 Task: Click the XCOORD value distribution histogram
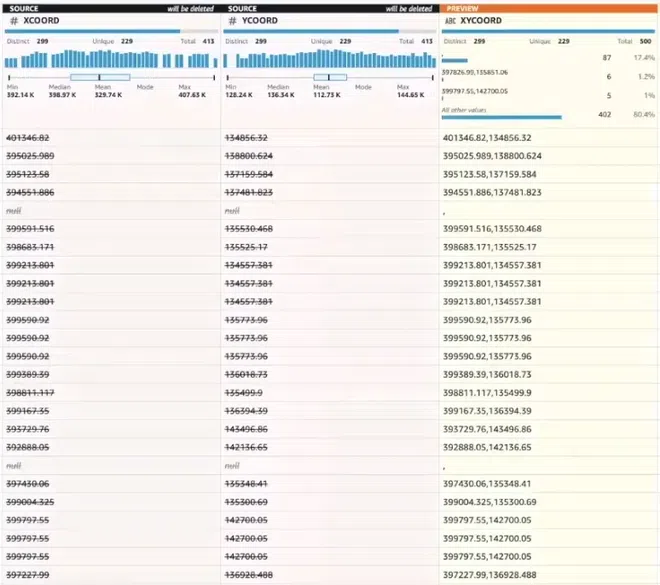(111, 59)
